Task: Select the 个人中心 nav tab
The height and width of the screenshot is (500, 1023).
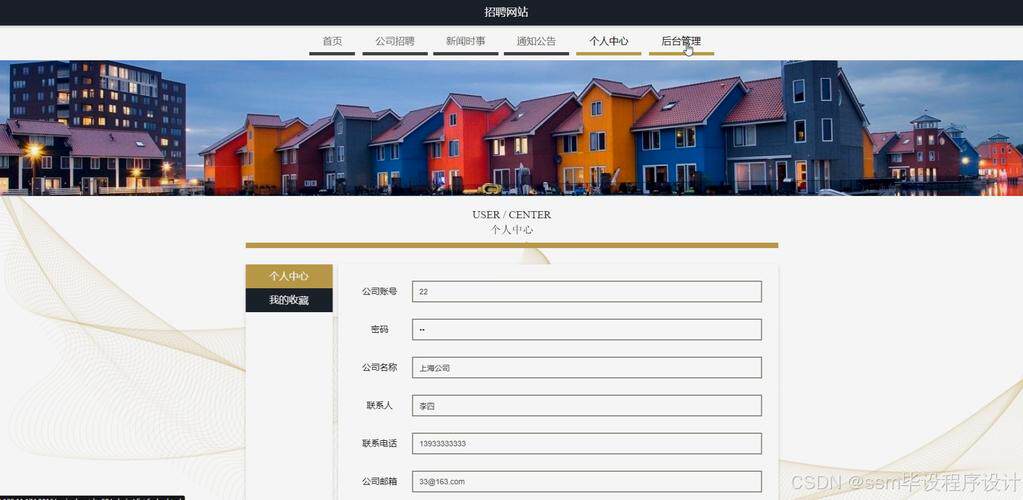Action: click(609, 41)
